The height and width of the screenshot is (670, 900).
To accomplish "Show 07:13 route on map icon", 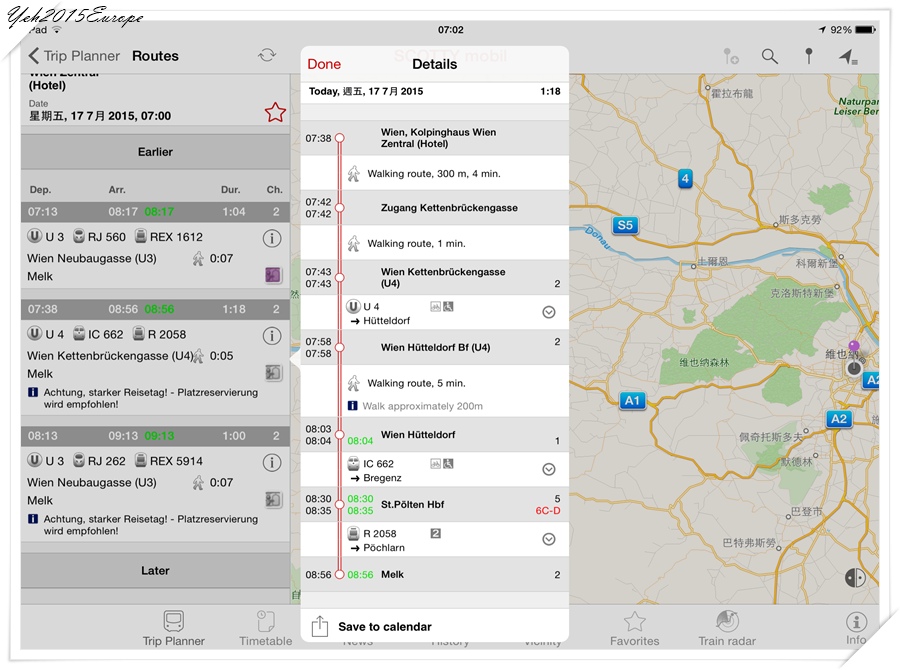I will (273, 275).
